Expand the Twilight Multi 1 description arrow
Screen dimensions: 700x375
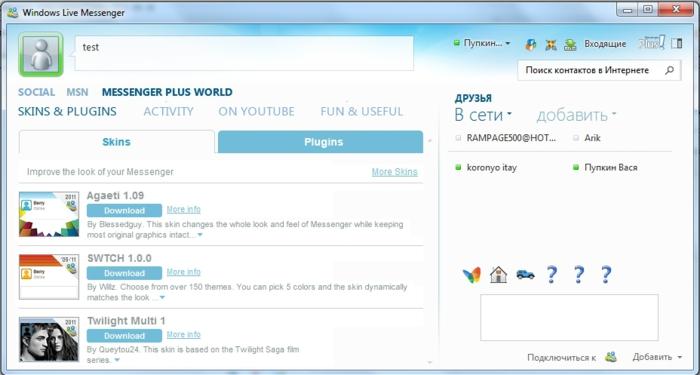click(117, 360)
